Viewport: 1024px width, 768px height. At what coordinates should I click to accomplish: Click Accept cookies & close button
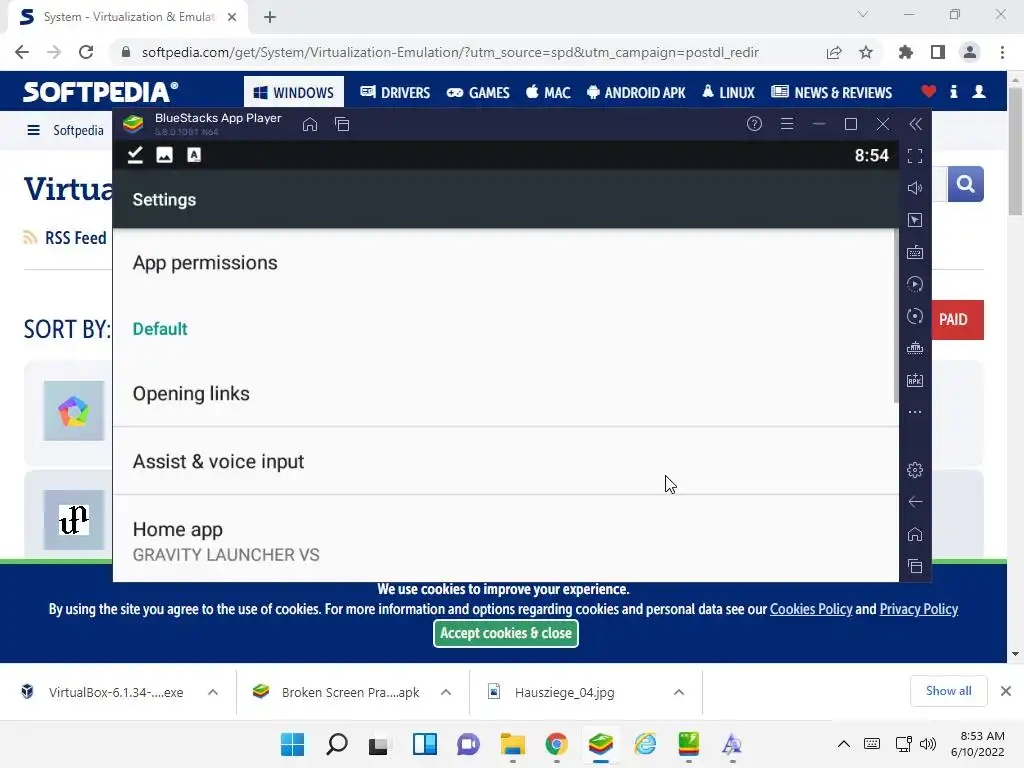505,633
